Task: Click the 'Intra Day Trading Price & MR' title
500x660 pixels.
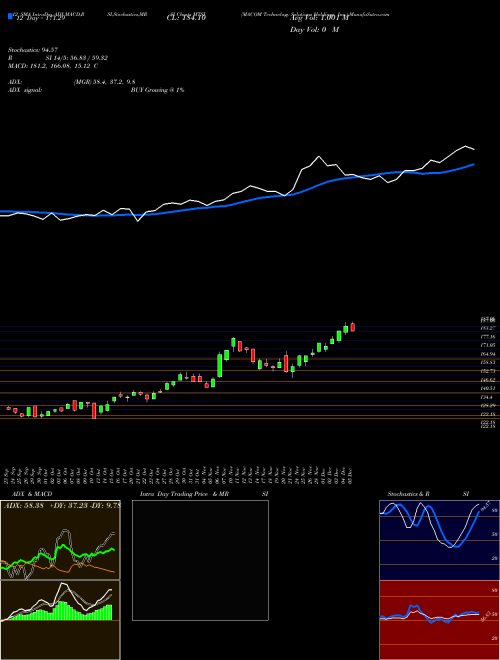Action: (184, 494)
